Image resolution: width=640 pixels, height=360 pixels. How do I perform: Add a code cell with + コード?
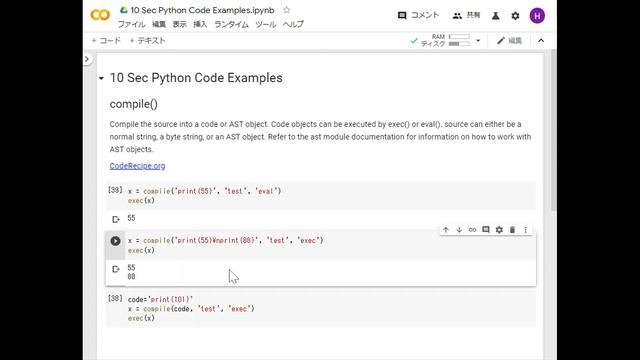coord(106,40)
